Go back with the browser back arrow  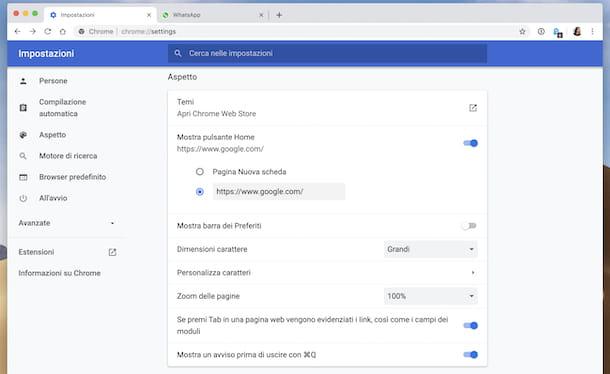(x=18, y=32)
